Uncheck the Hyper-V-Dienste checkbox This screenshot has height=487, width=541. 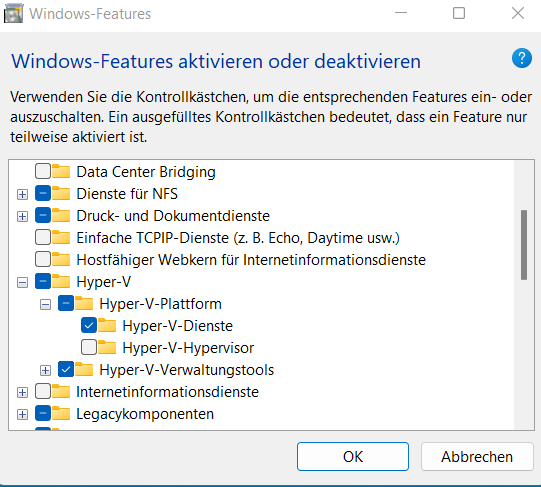pos(89,325)
